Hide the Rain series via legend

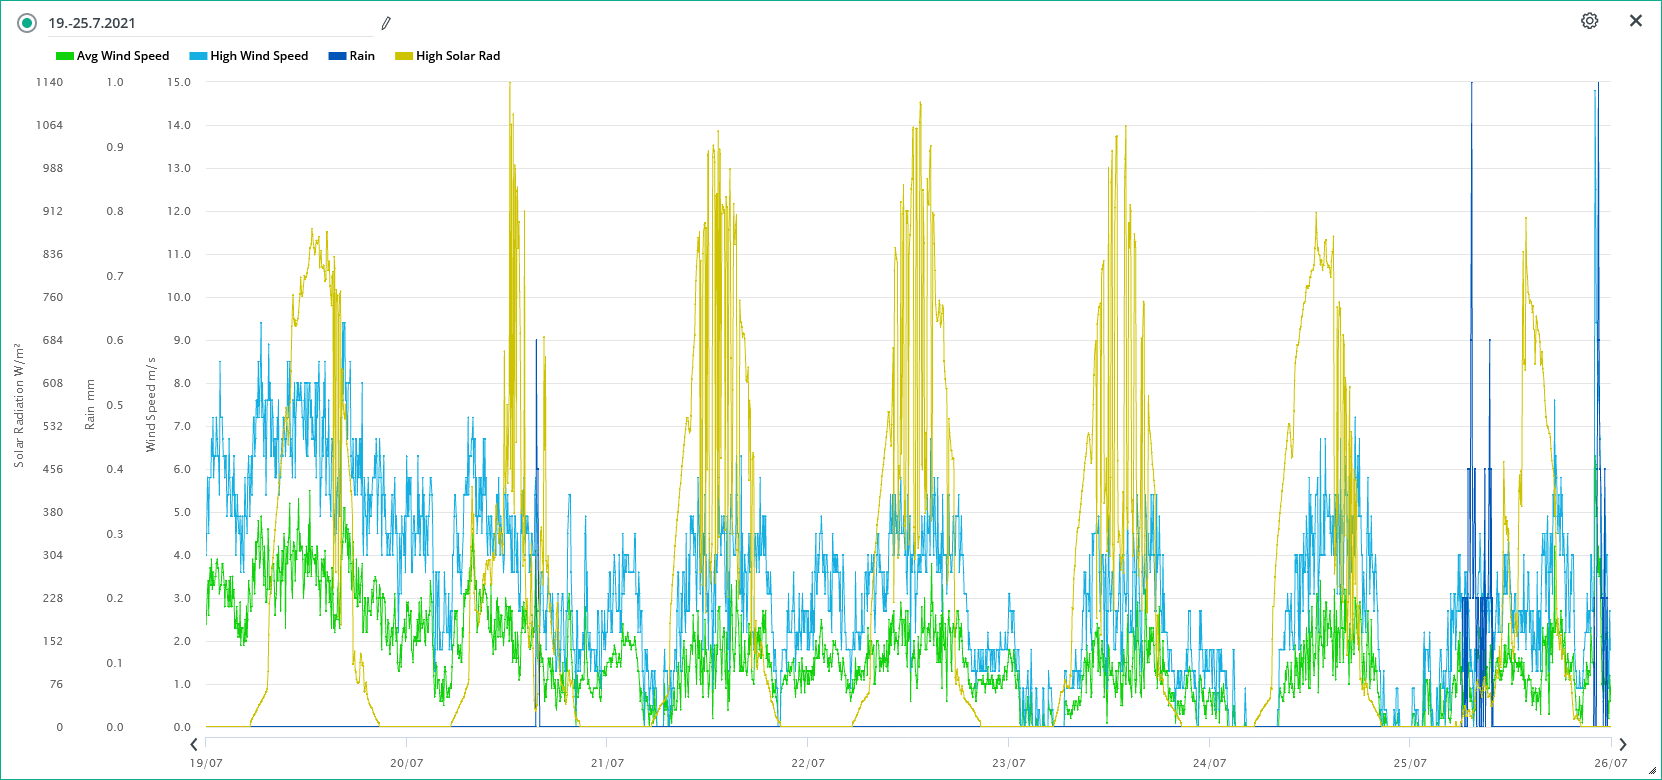[x=361, y=56]
